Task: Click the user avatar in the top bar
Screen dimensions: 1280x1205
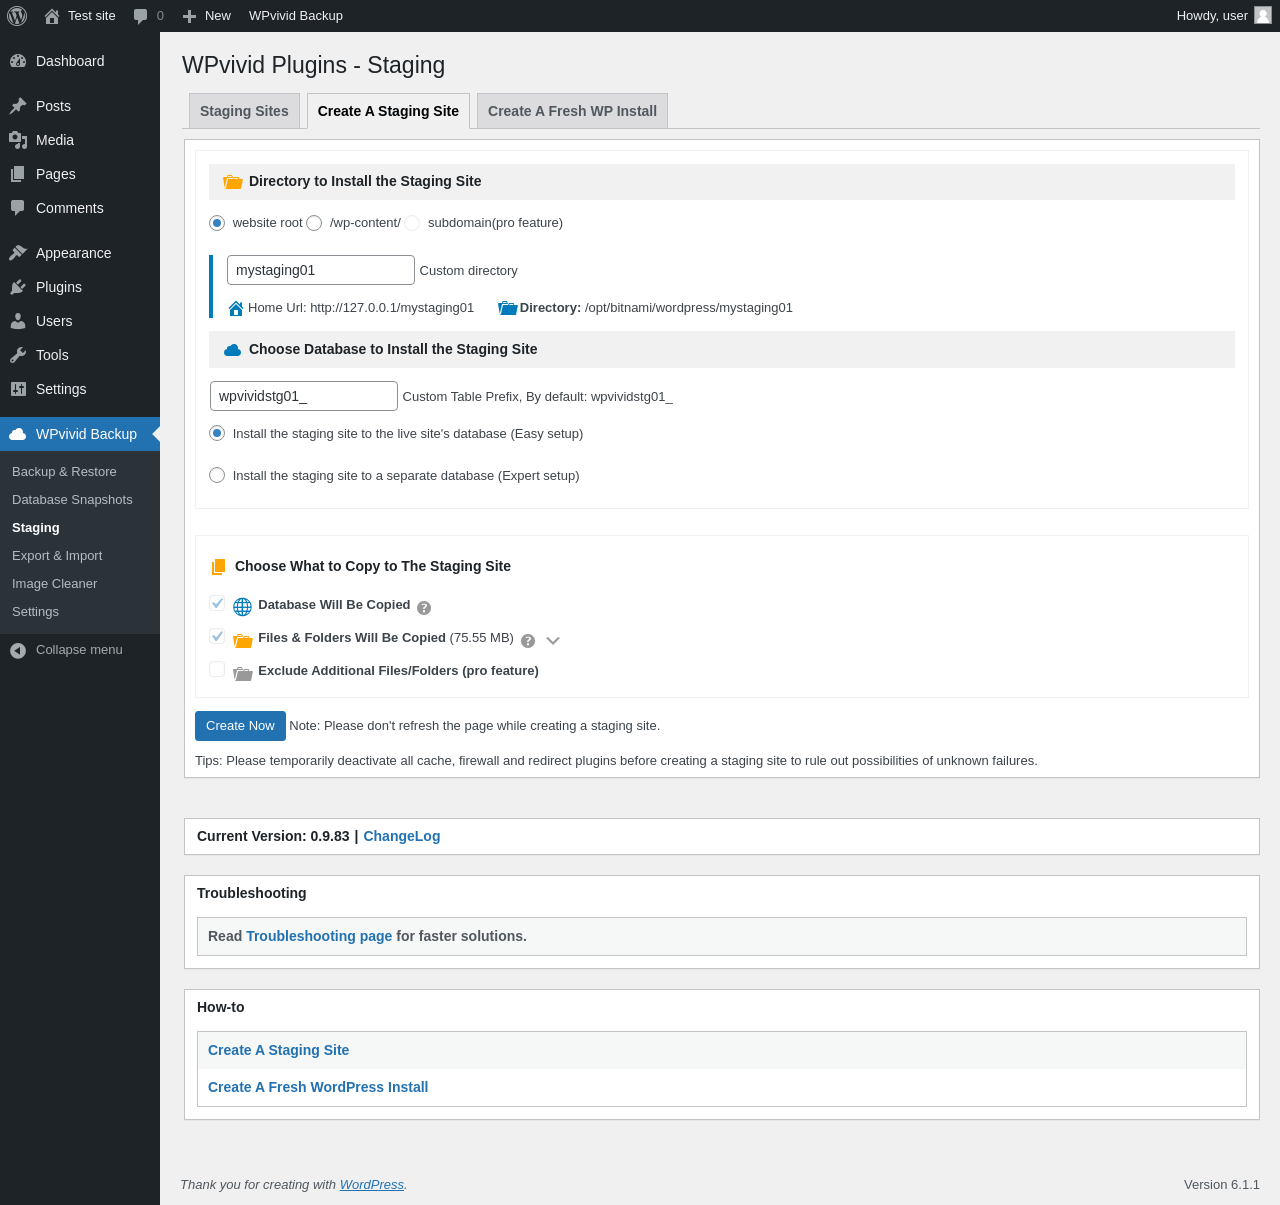Action: (x=1263, y=15)
